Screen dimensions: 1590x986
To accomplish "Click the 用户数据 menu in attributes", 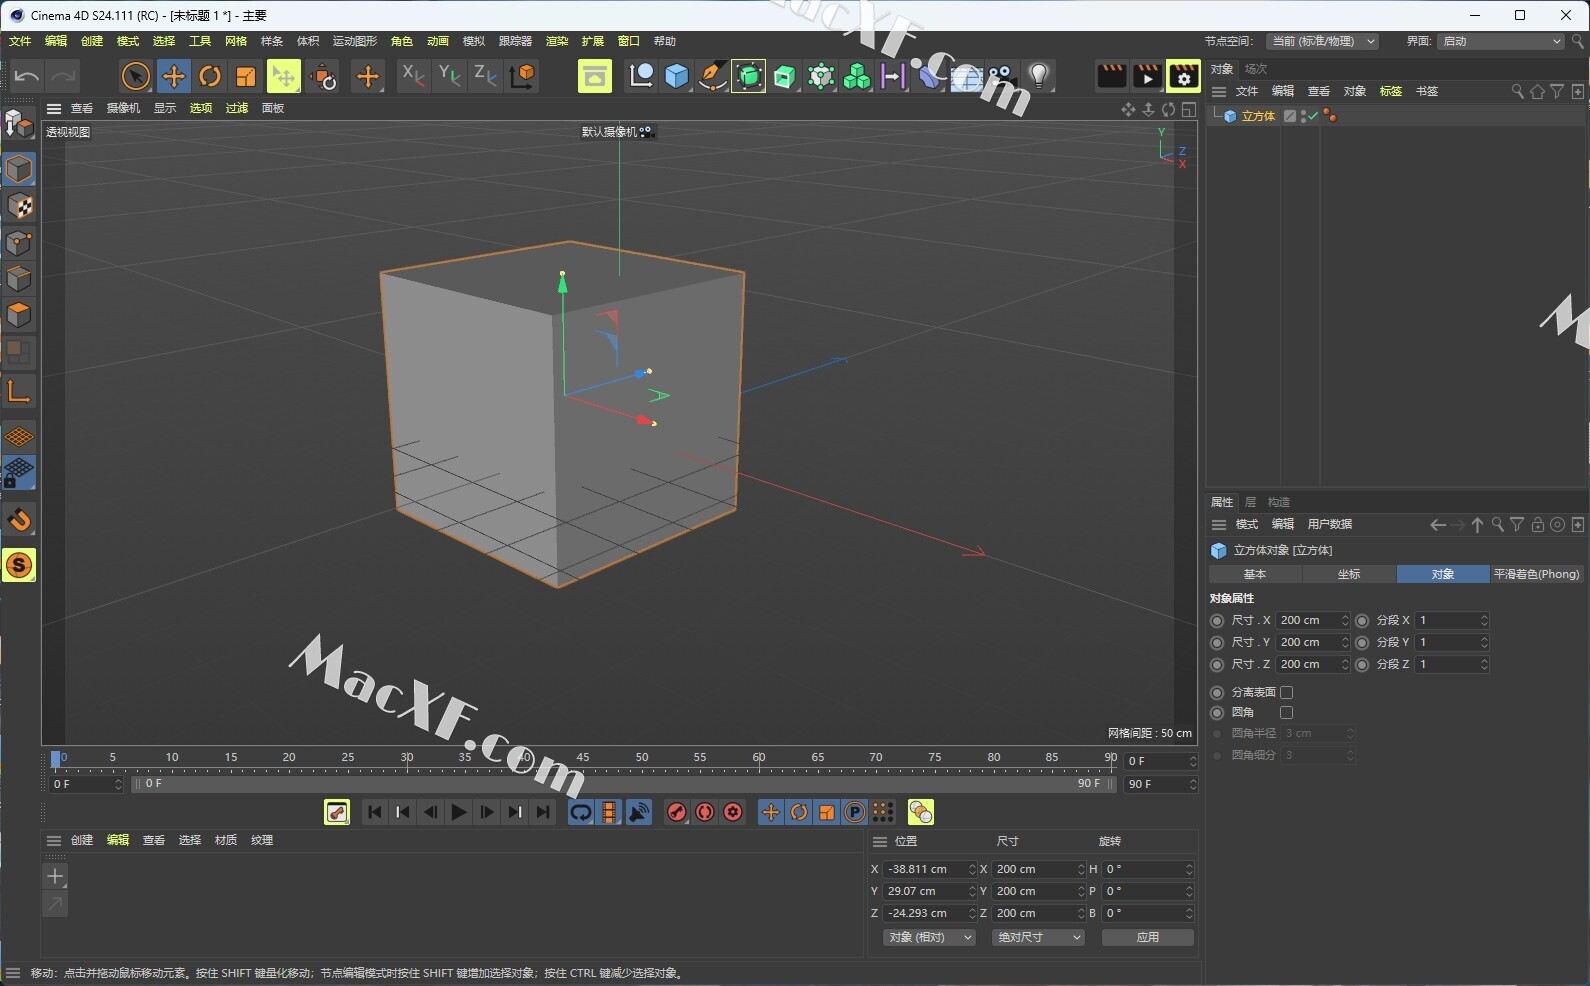I will pyautogui.click(x=1330, y=524).
